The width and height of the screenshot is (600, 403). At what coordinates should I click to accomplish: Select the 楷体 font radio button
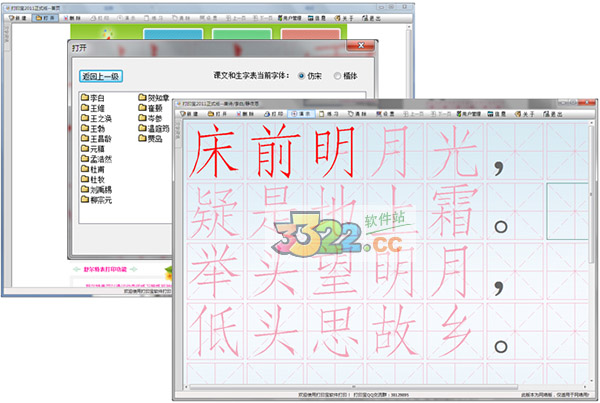pyautogui.click(x=337, y=76)
